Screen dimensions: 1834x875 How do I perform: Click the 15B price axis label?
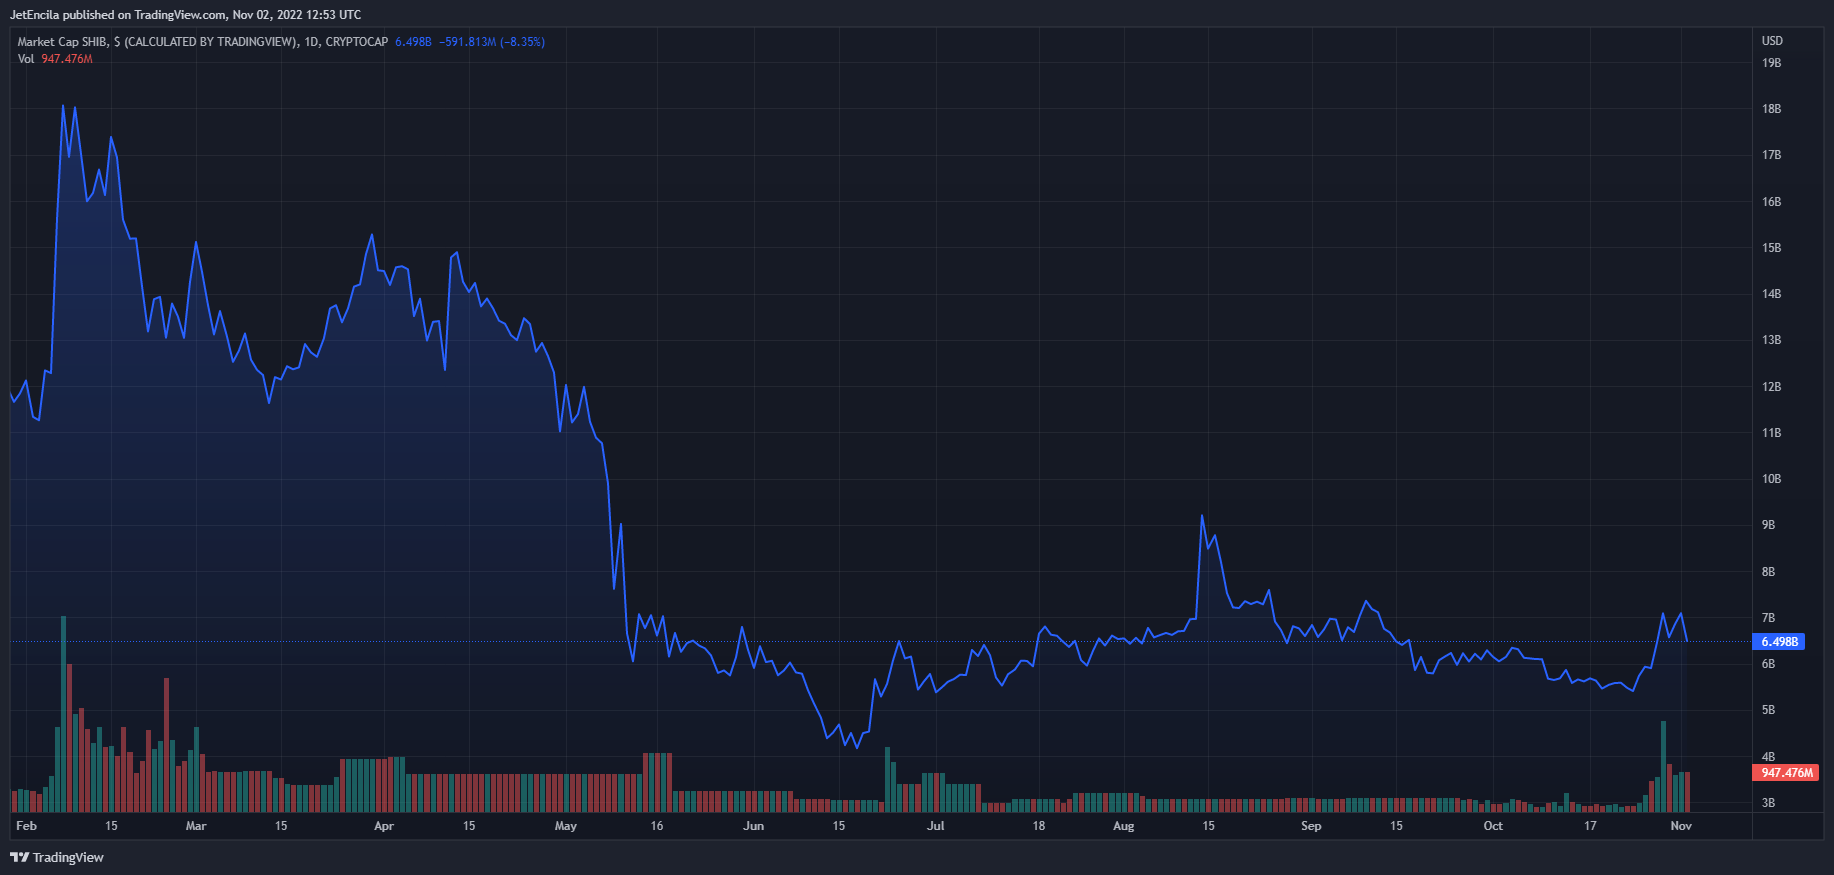click(x=1771, y=248)
